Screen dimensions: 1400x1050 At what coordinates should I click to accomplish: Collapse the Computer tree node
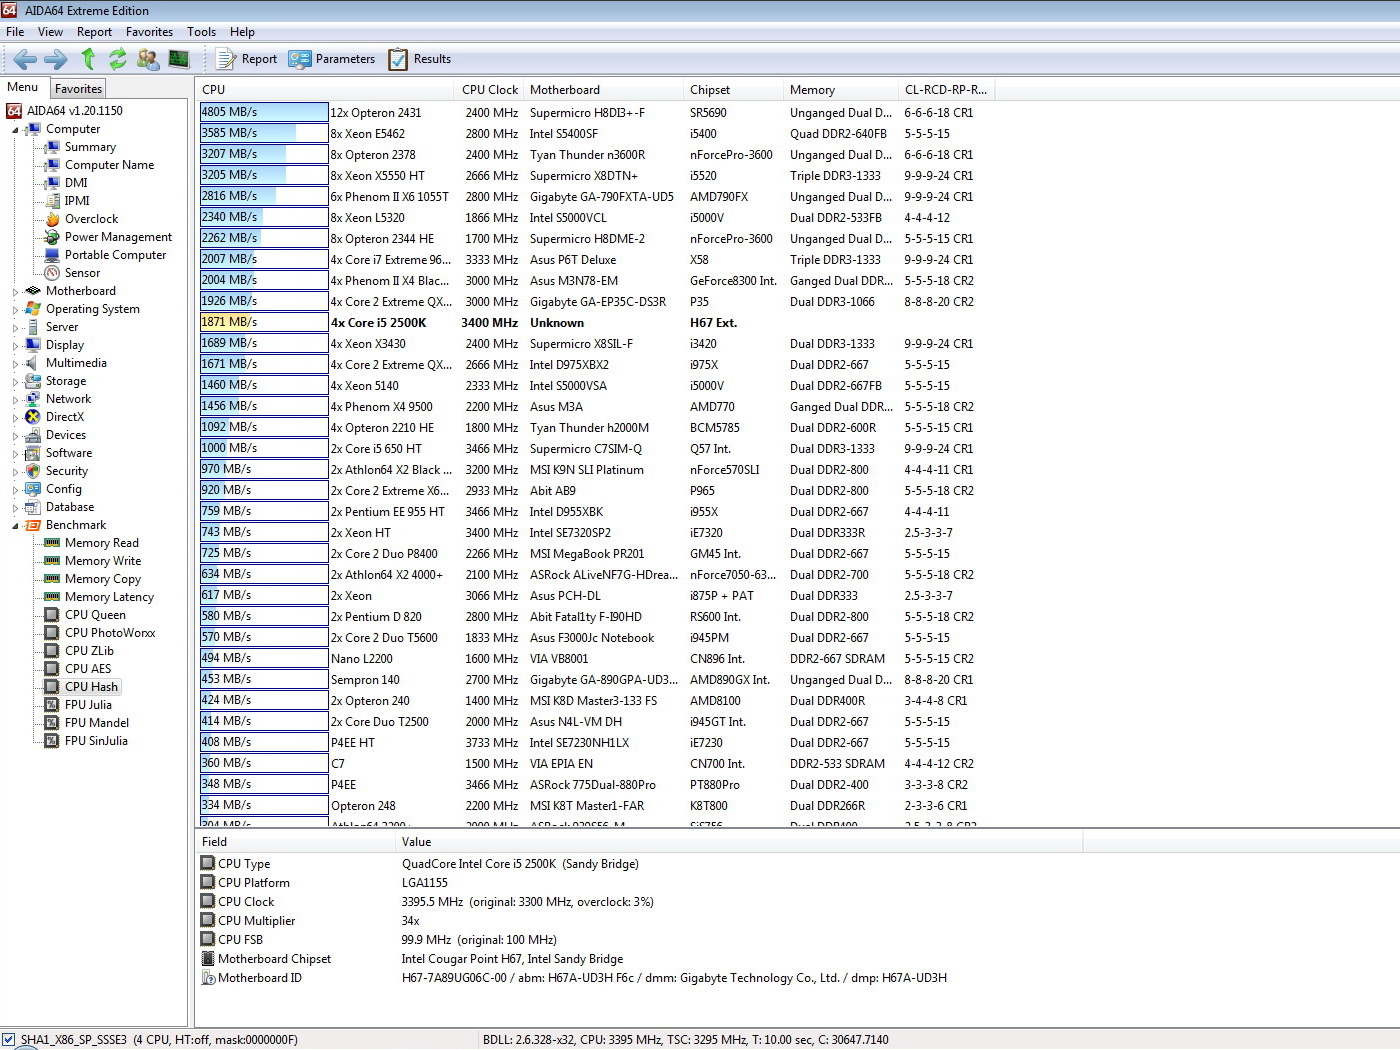click(15, 130)
